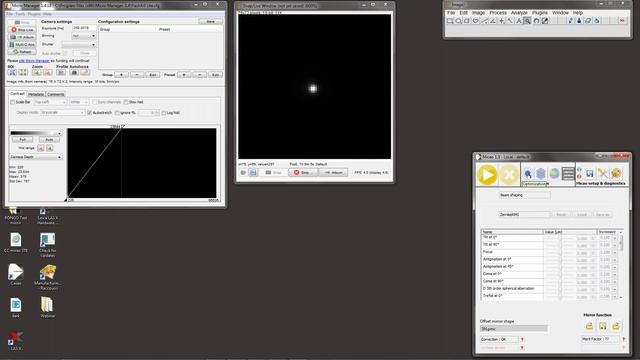Select the ImageJ Flood fill tool
The height and width of the screenshot is (360, 640).
tap(597, 20)
